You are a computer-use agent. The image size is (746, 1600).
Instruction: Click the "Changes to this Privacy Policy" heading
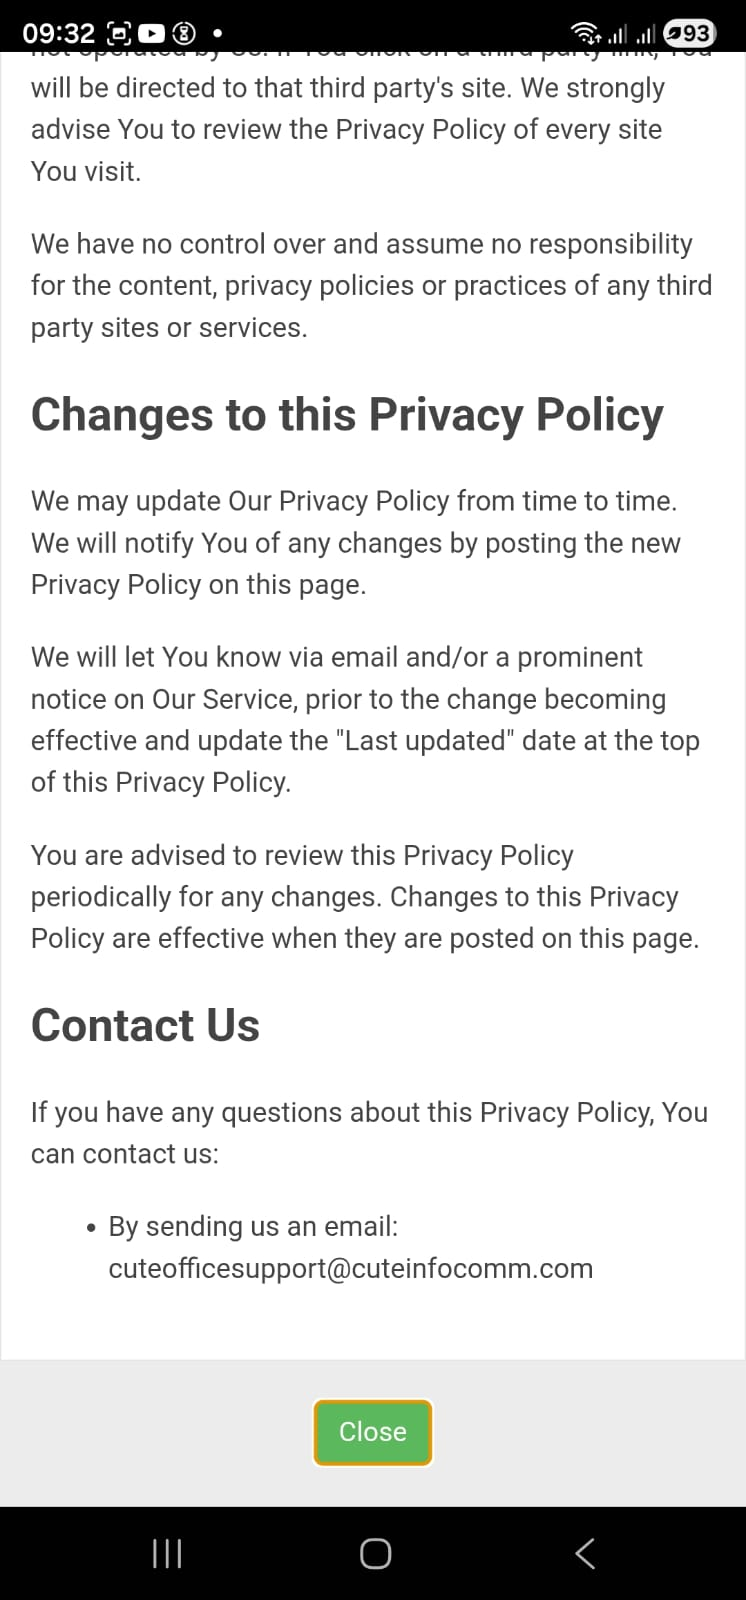pyautogui.click(x=347, y=415)
